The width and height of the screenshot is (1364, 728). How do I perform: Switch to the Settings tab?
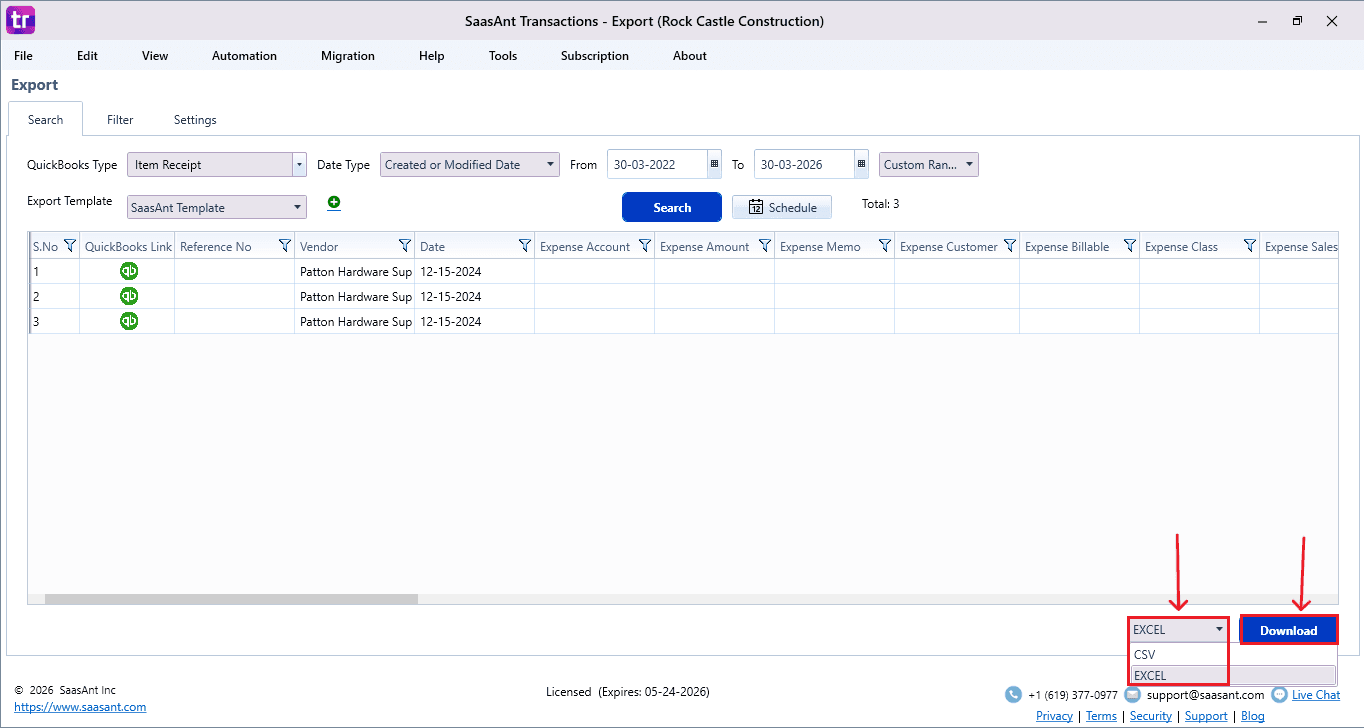click(195, 119)
